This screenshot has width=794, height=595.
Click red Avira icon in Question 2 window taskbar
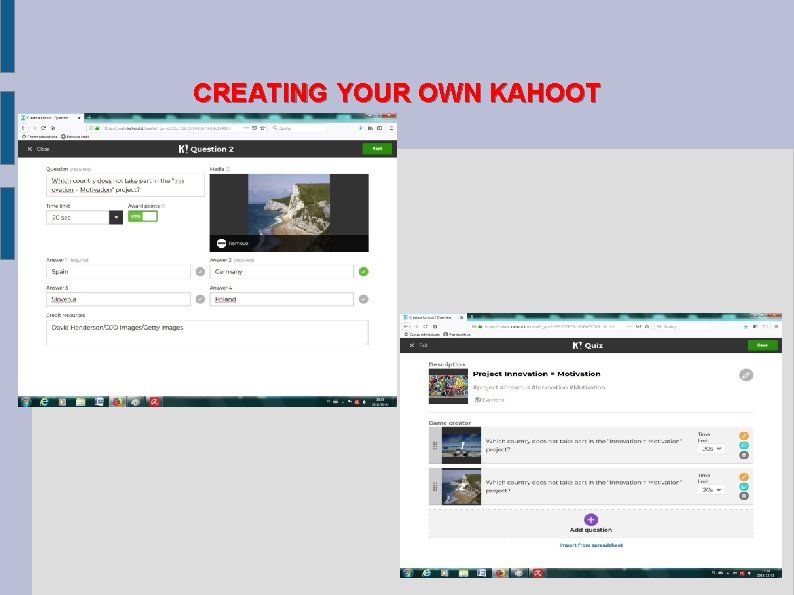point(154,402)
